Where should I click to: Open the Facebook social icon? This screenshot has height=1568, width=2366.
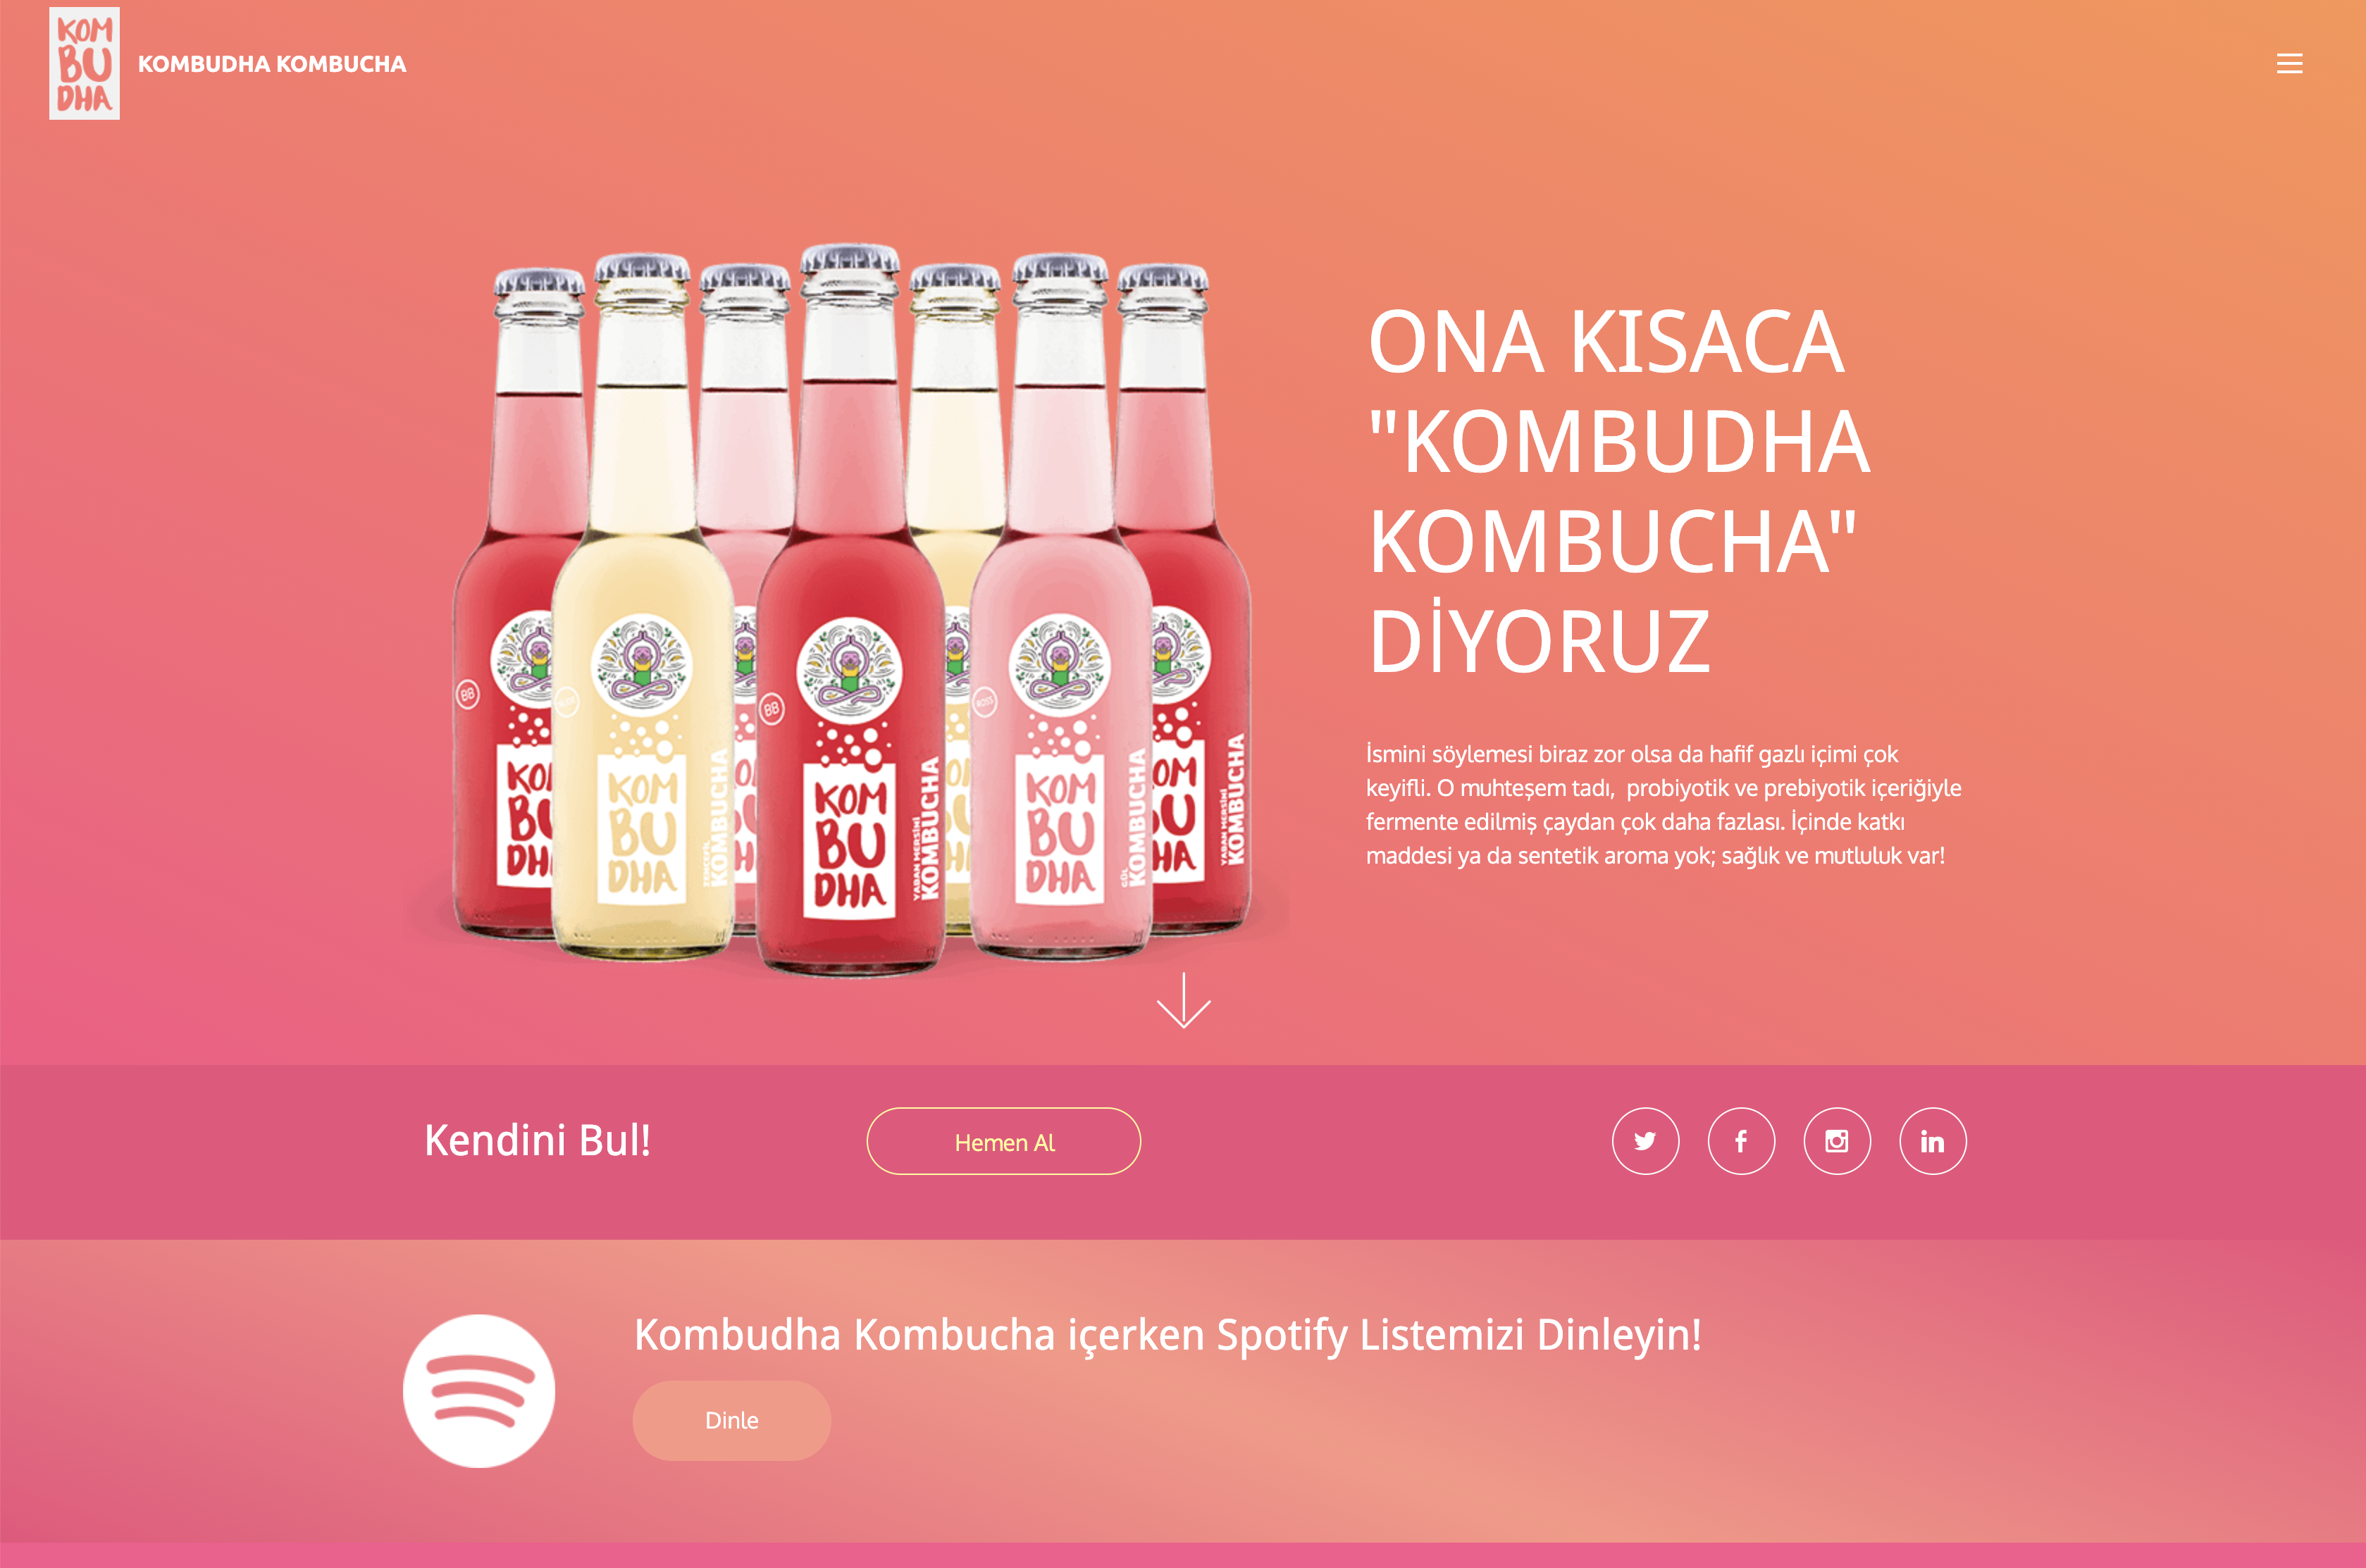coord(1741,1141)
